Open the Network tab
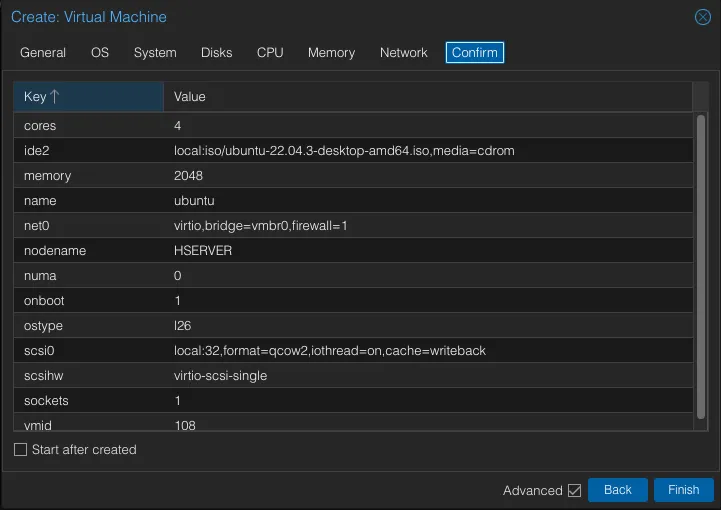 coord(403,53)
